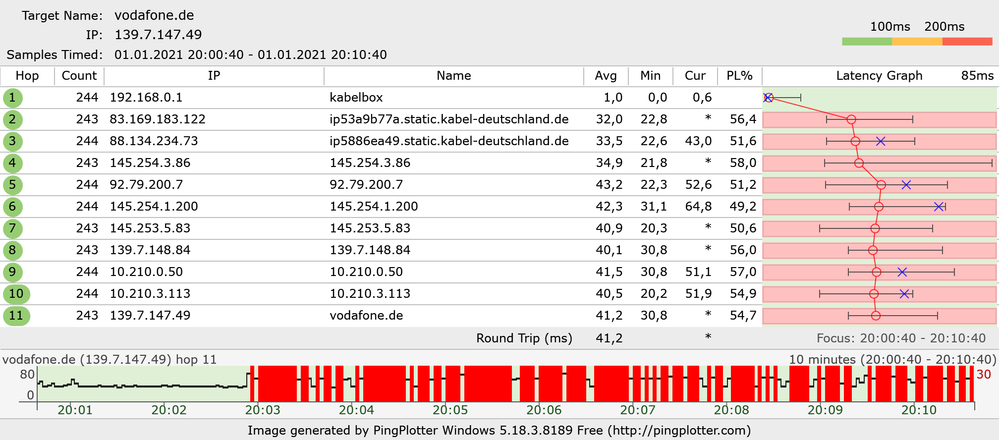Click the 10 minutes timeline range label
Viewport: 999px width, 440px height.
point(892,359)
